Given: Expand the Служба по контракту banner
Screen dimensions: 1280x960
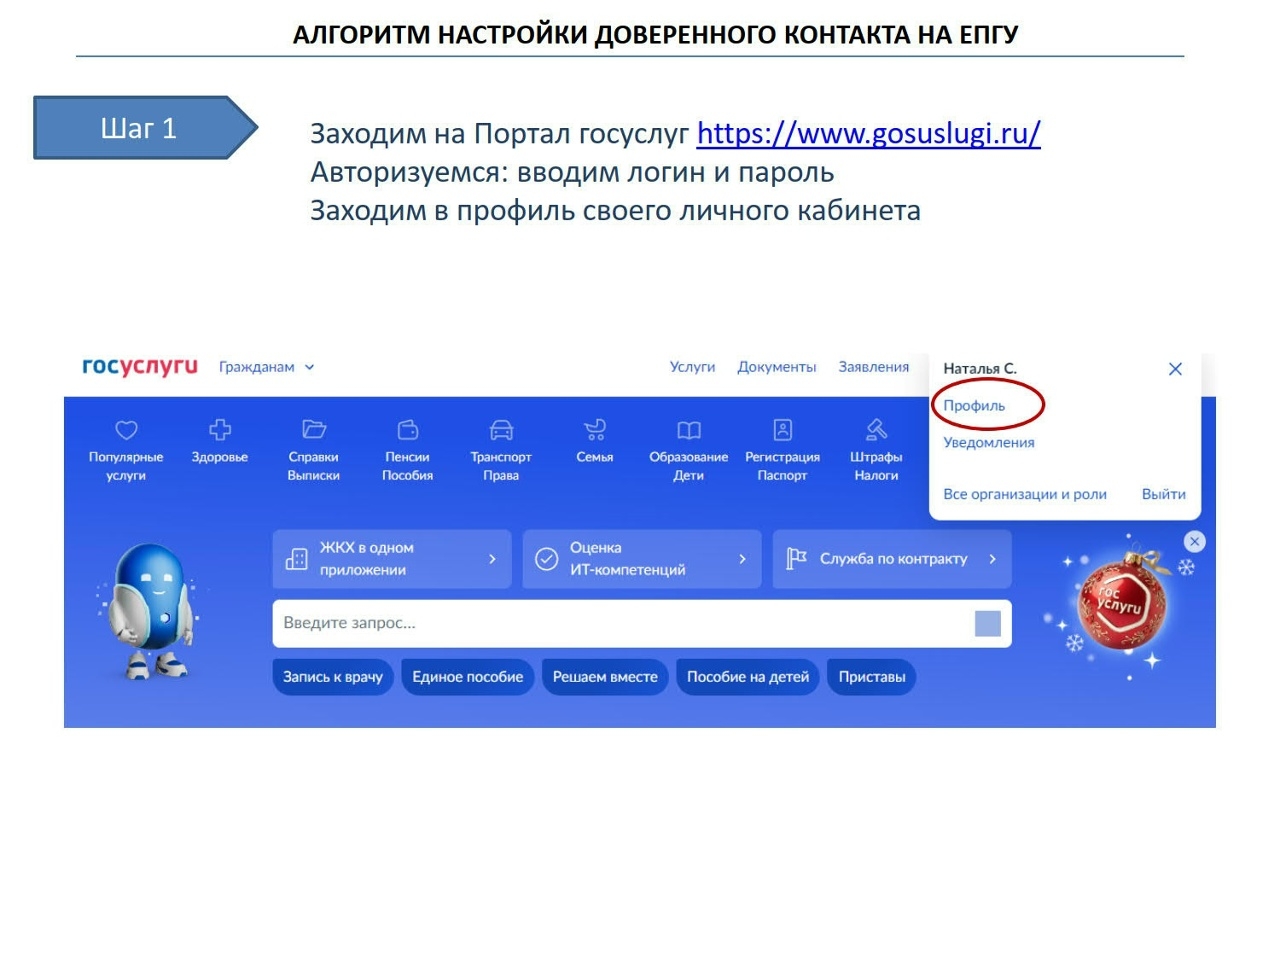Looking at the screenshot, I should (891, 558).
